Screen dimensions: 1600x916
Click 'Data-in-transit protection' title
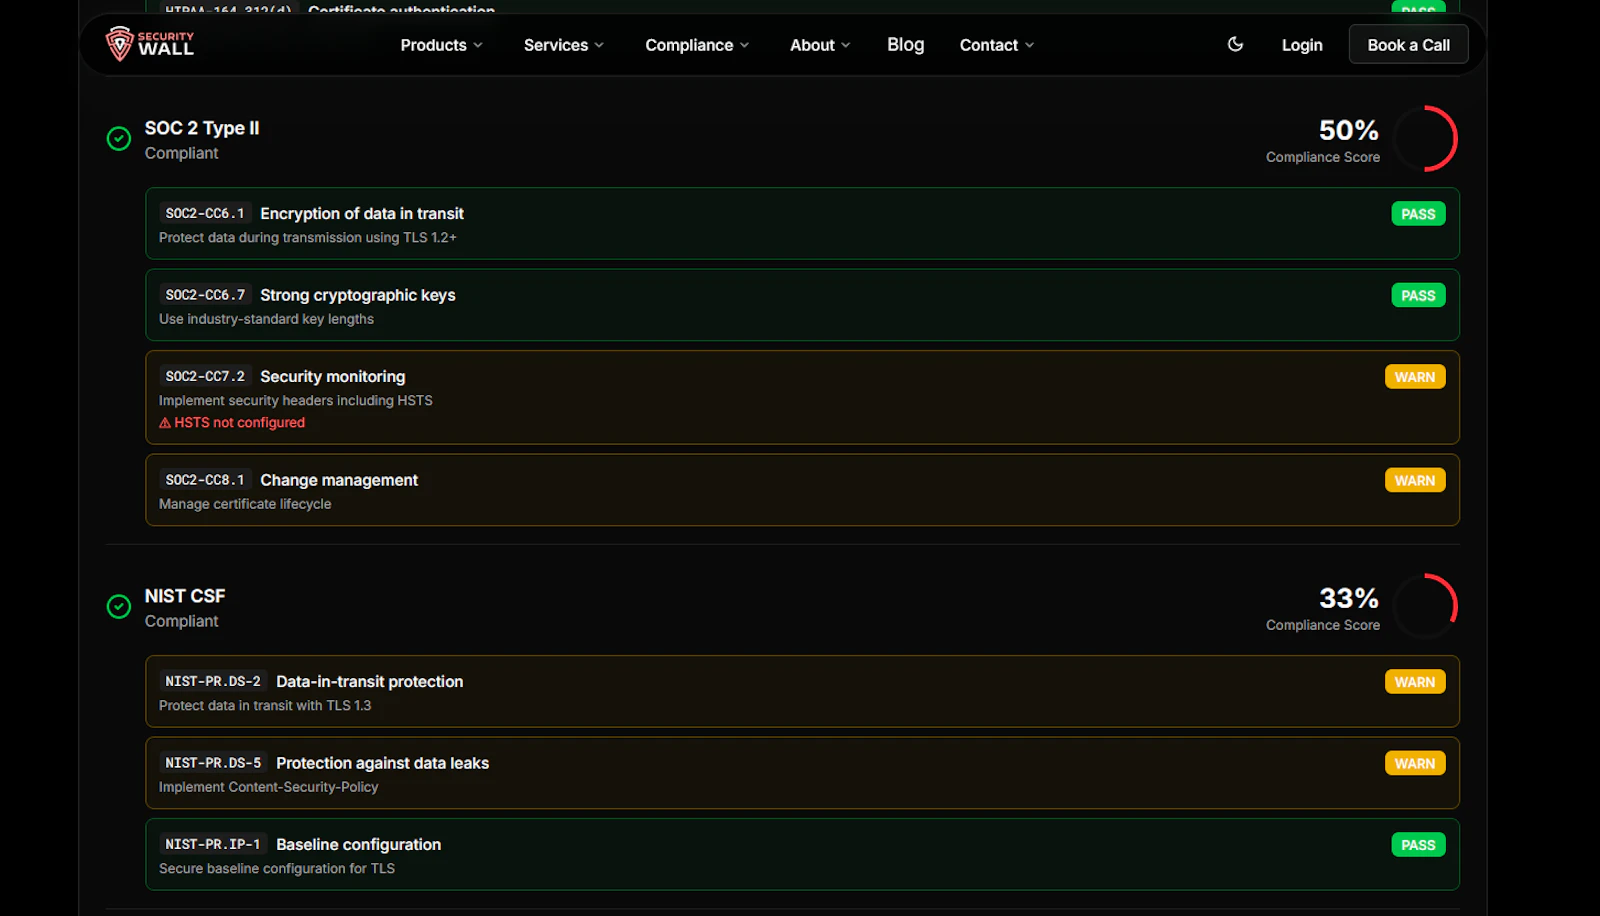coord(370,681)
